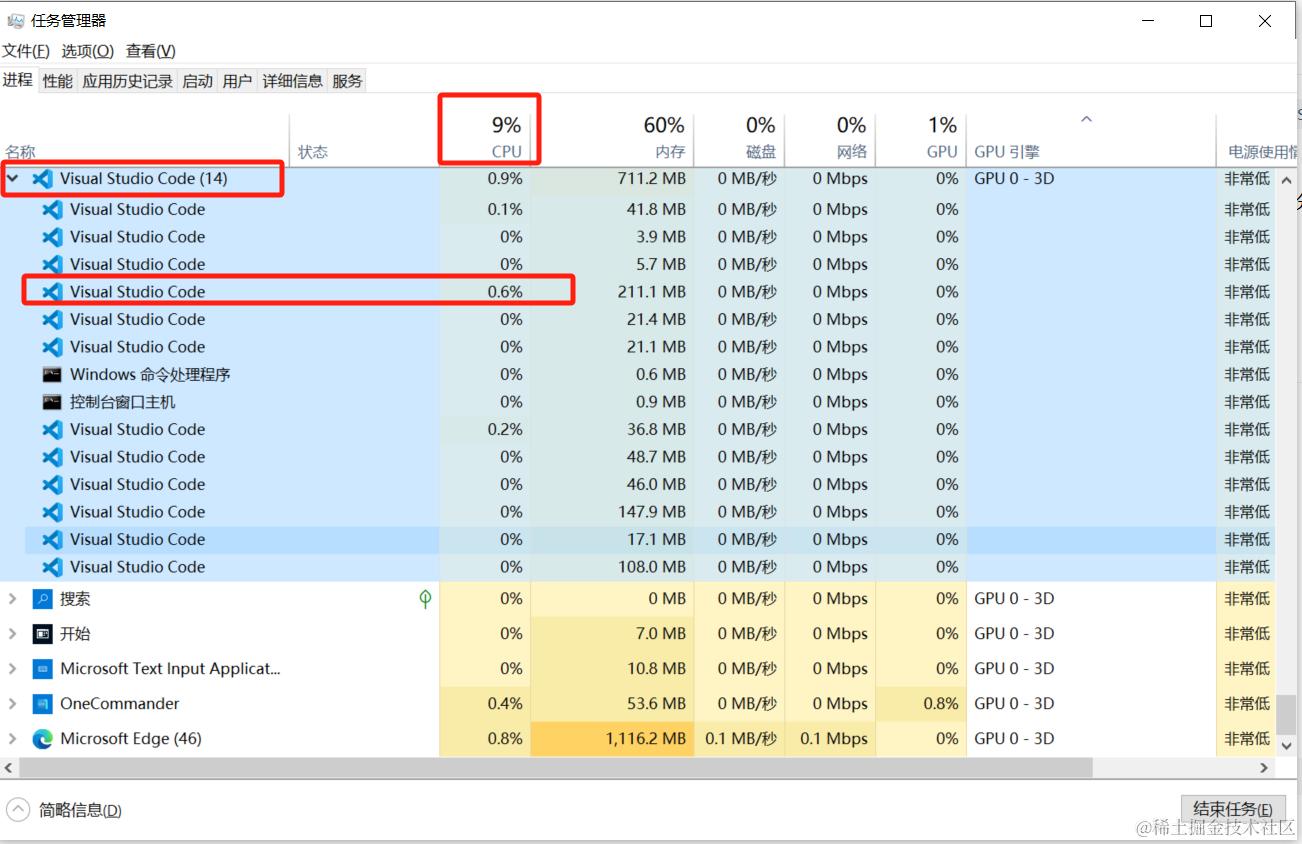Viewport: 1302px width, 844px height.
Task: Open the 查看(V) menu
Action: [x=150, y=51]
